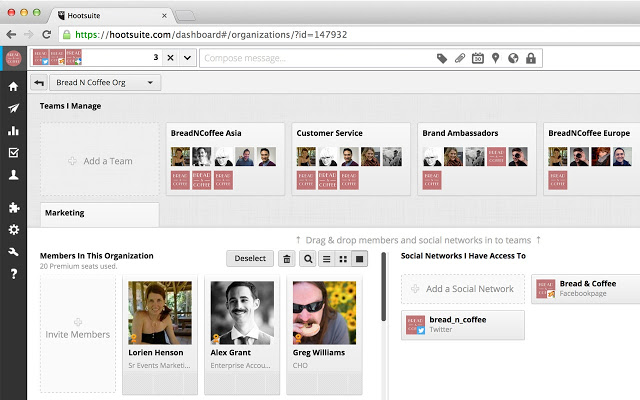This screenshot has height=400, width=640.
Task: Open the scheduling calendar icon
Action: (478, 58)
